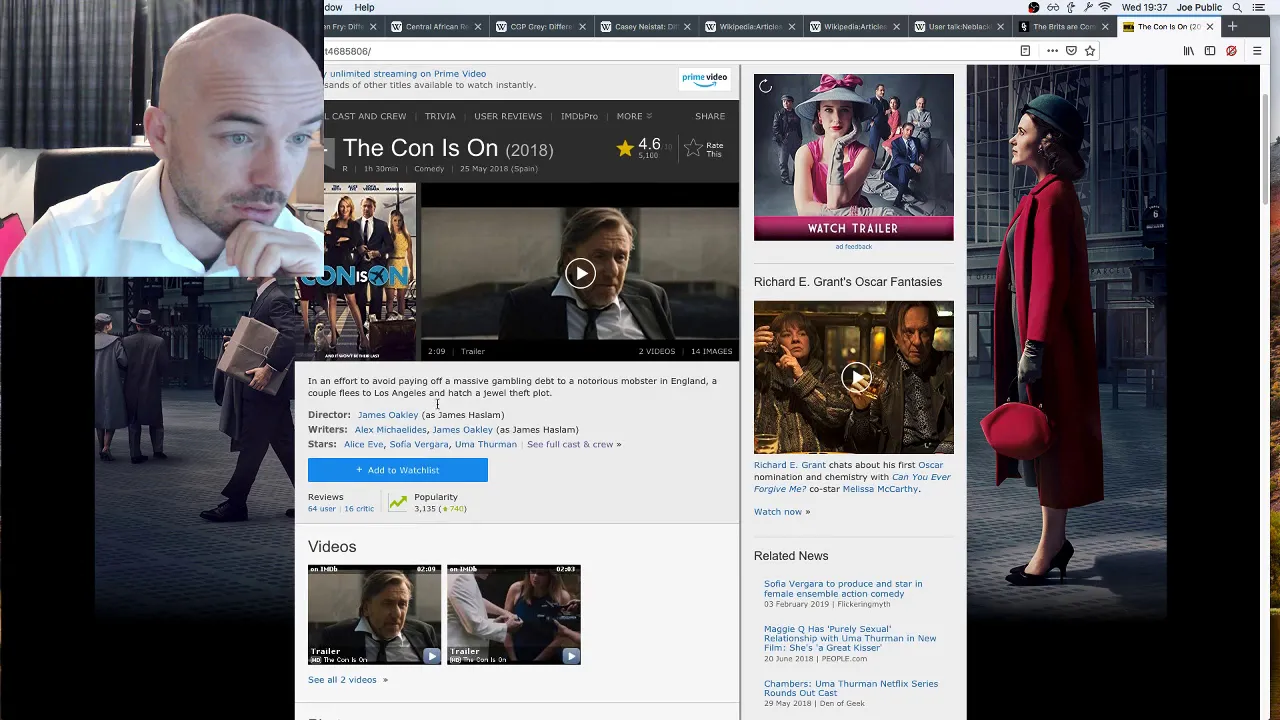Open Uma Thurman's page
The width and height of the screenshot is (1280, 720).
pyautogui.click(x=486, y=444)
